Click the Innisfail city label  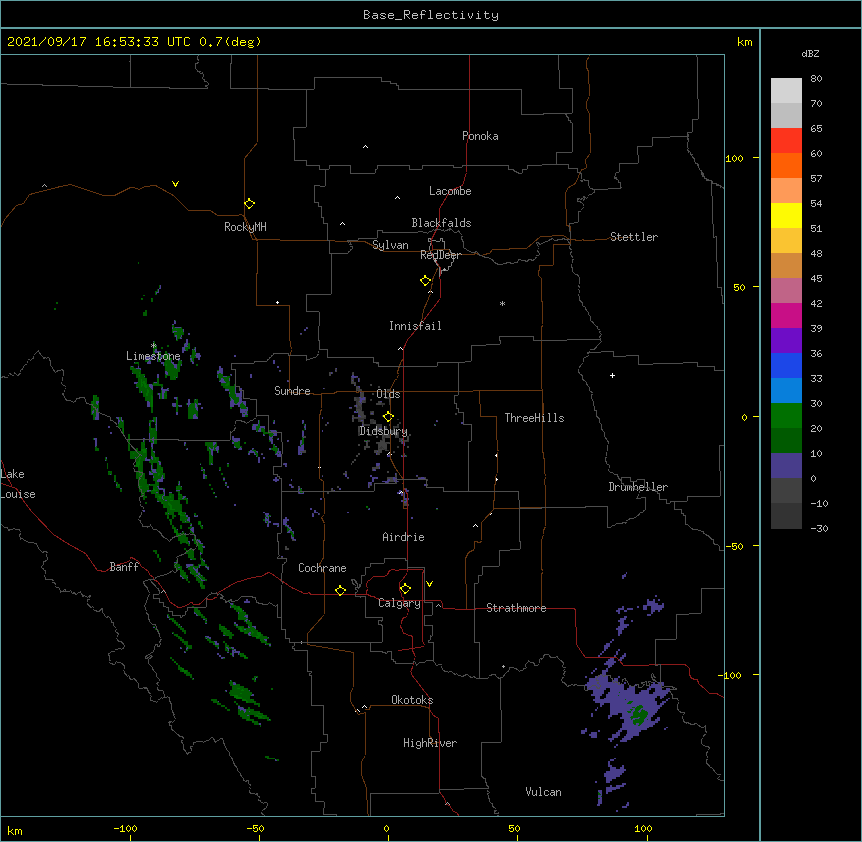coord(415,326)
